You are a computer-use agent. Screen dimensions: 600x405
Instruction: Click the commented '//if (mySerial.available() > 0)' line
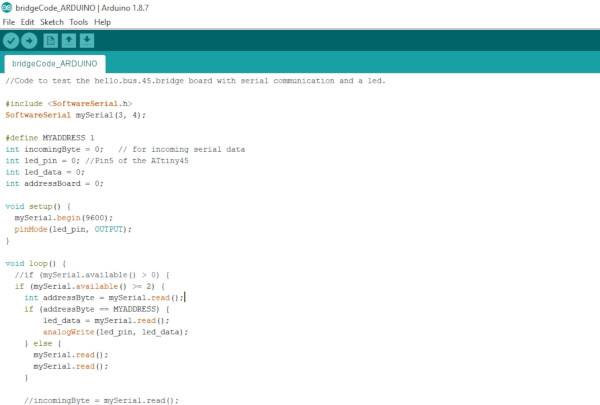pyautogui.click(x=92, y=275)
